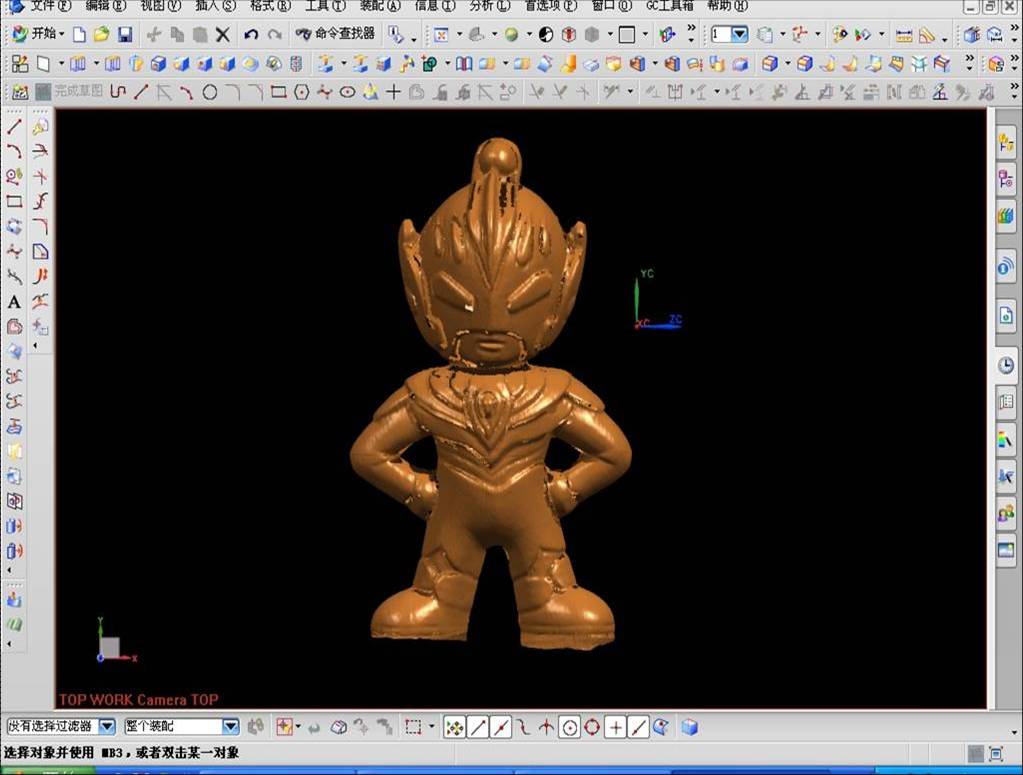Click the rectangle tool in the left sidebar

click(14, 202)
